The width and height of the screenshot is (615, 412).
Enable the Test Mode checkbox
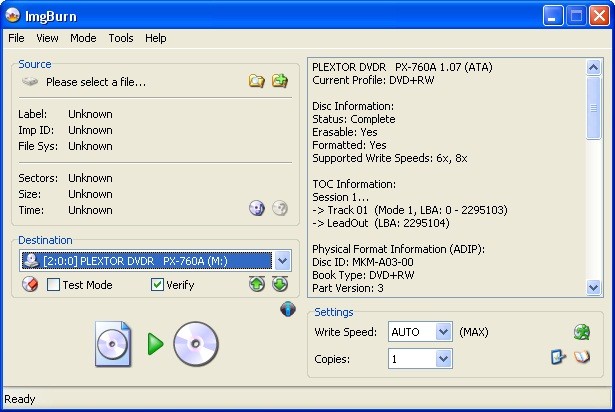click(x=53, y=284)
